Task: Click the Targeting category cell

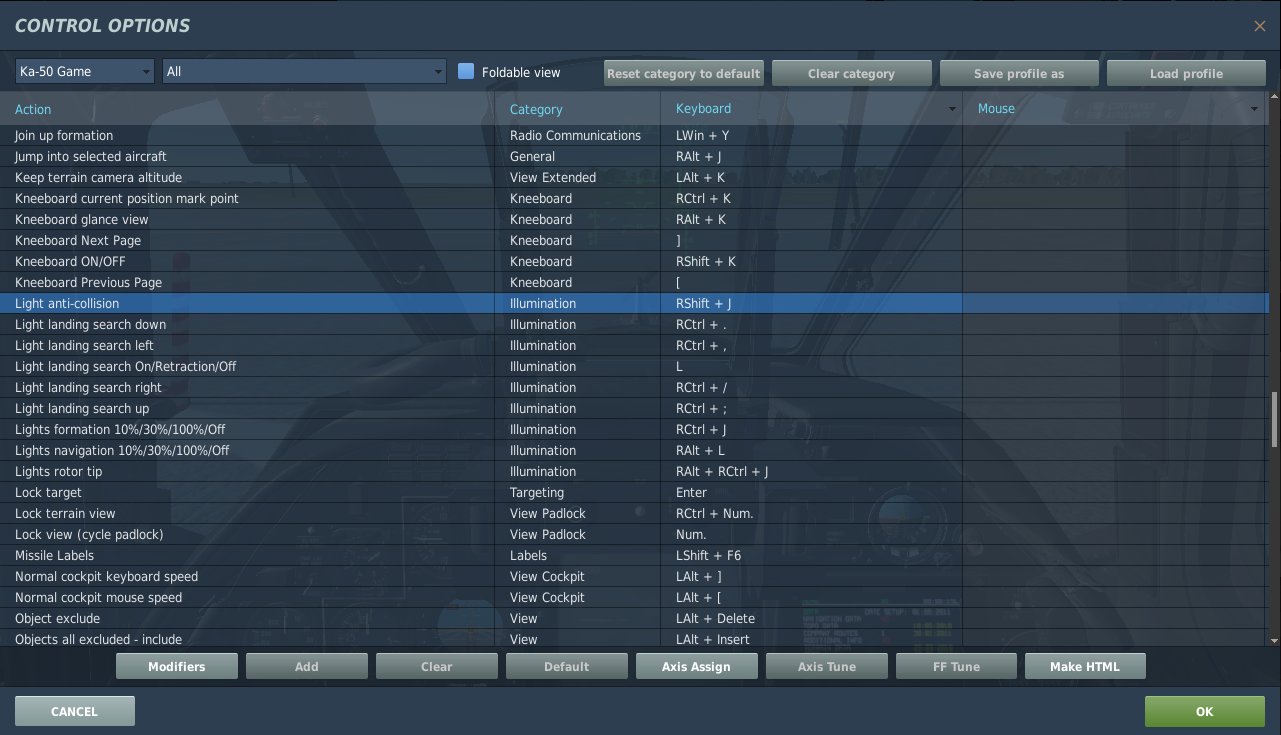Action: pos(577,492)
